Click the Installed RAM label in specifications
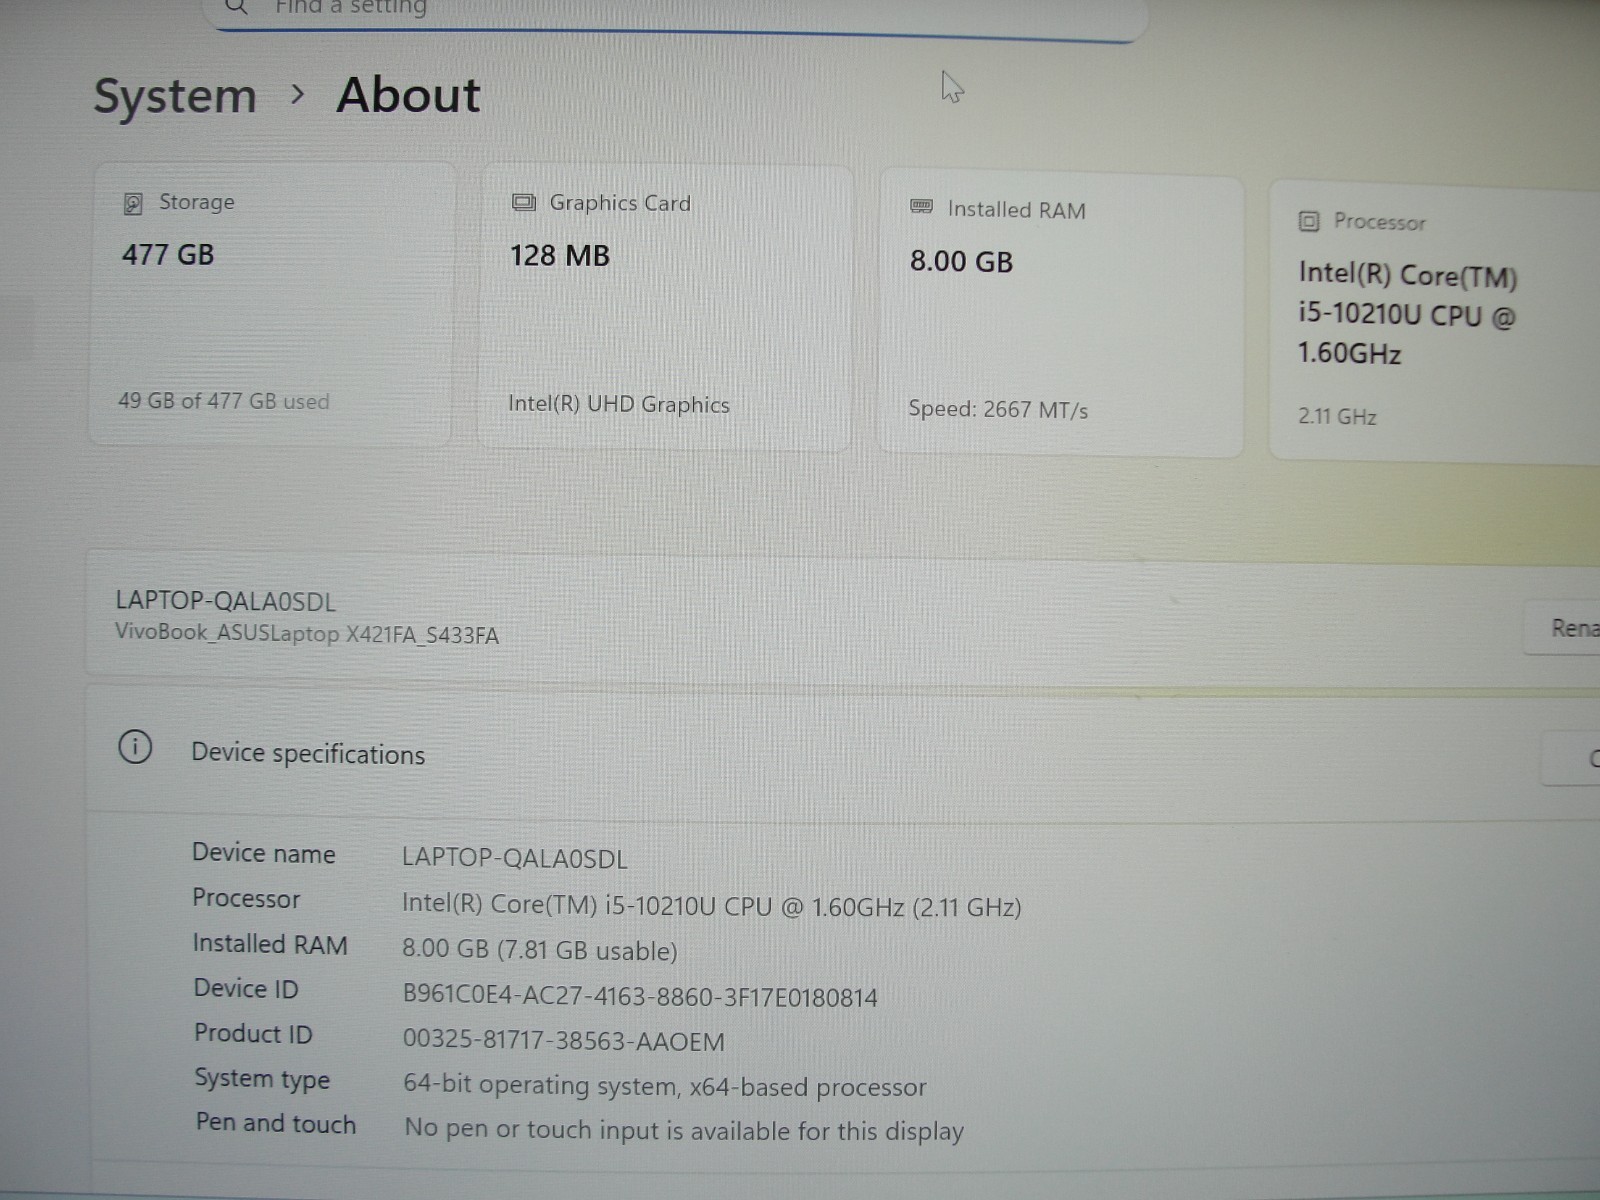Image resolution: width=1600 pixels, height=1200 pixels. click(270, 944)
